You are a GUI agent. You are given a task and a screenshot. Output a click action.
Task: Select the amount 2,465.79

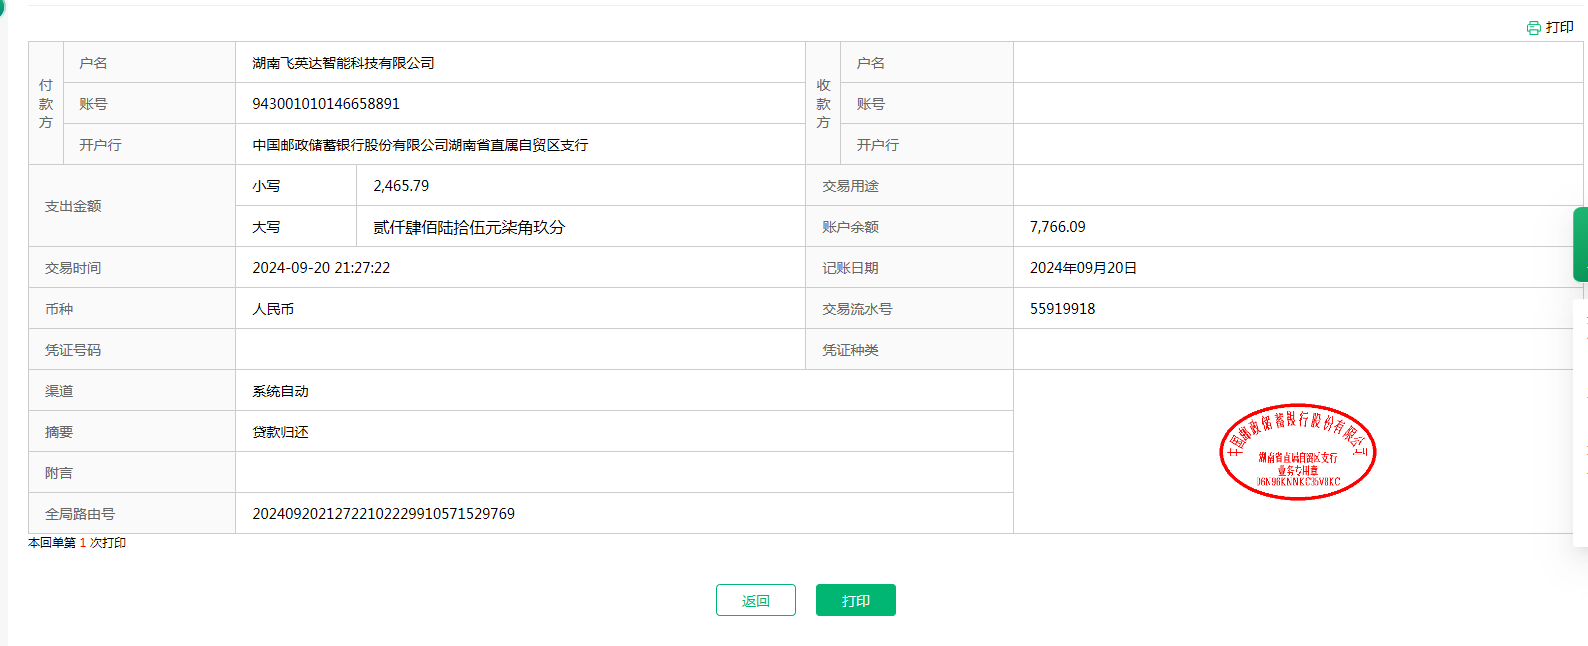[x=401, y=186]
